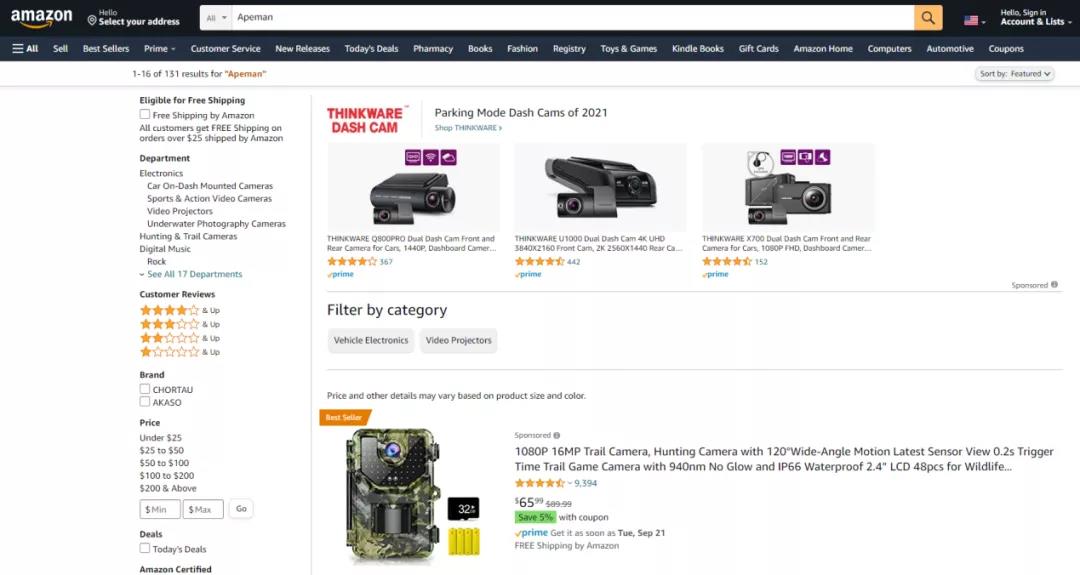The image size is (1080, 575).
Task: Click the Sponsored info icon under banner
Action: click(1054, 285)
